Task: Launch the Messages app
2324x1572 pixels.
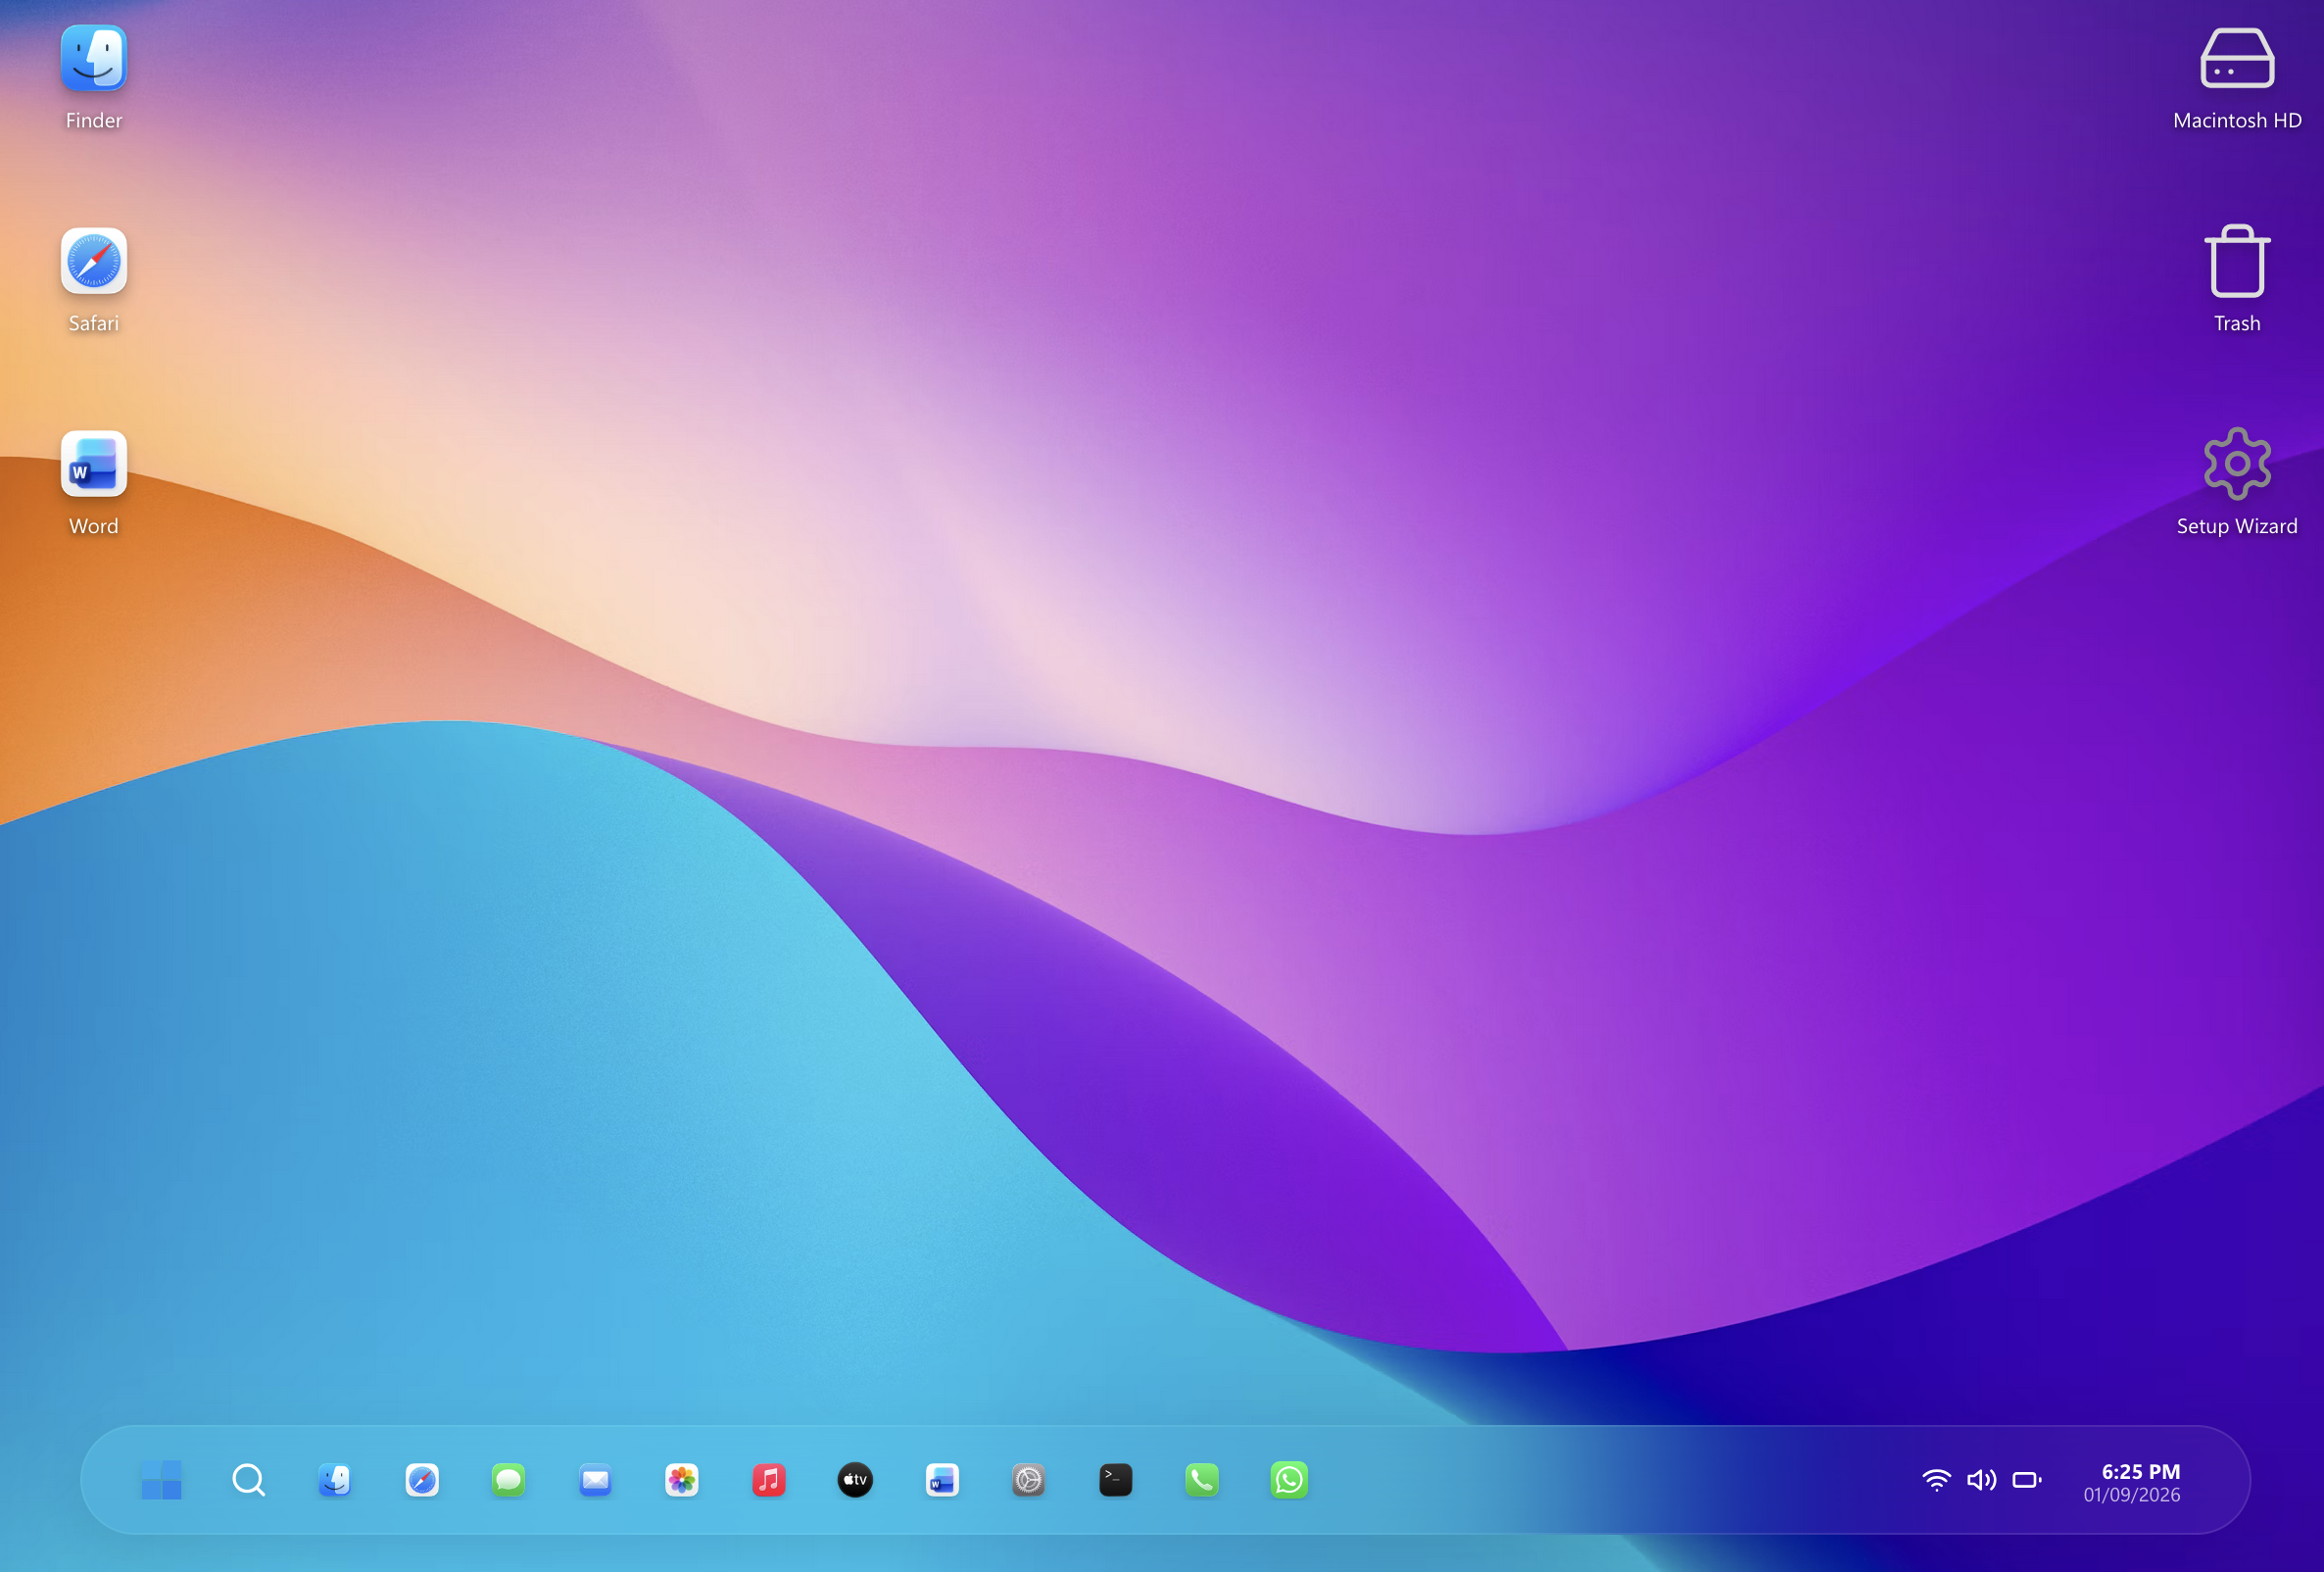Action: point(508,1481)
